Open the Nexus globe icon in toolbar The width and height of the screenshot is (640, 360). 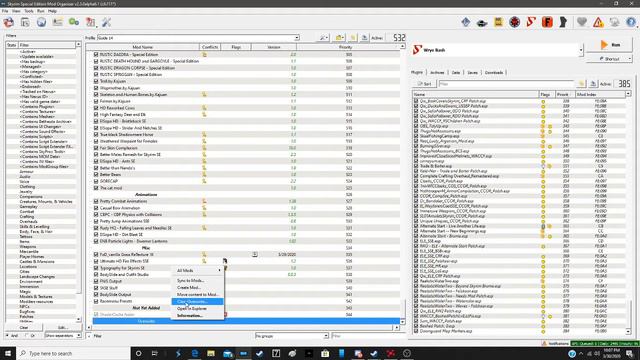[x=41, y=22]
